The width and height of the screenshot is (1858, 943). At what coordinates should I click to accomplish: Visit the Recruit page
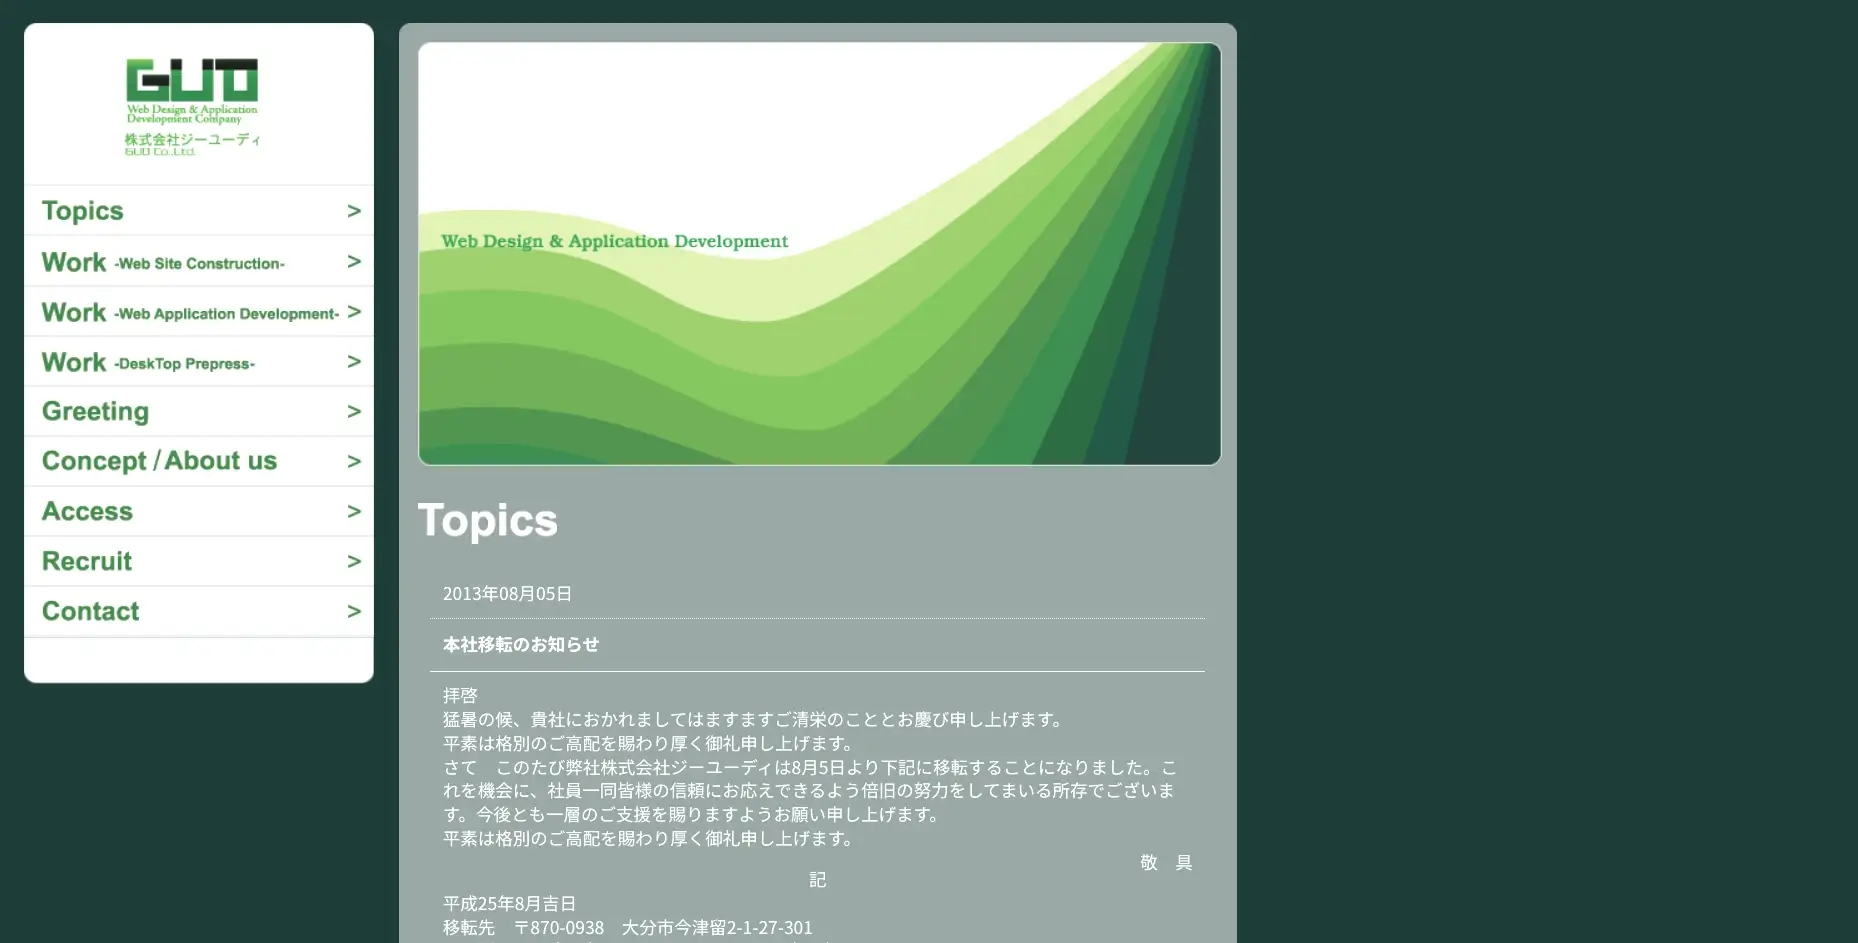[87, 561]
